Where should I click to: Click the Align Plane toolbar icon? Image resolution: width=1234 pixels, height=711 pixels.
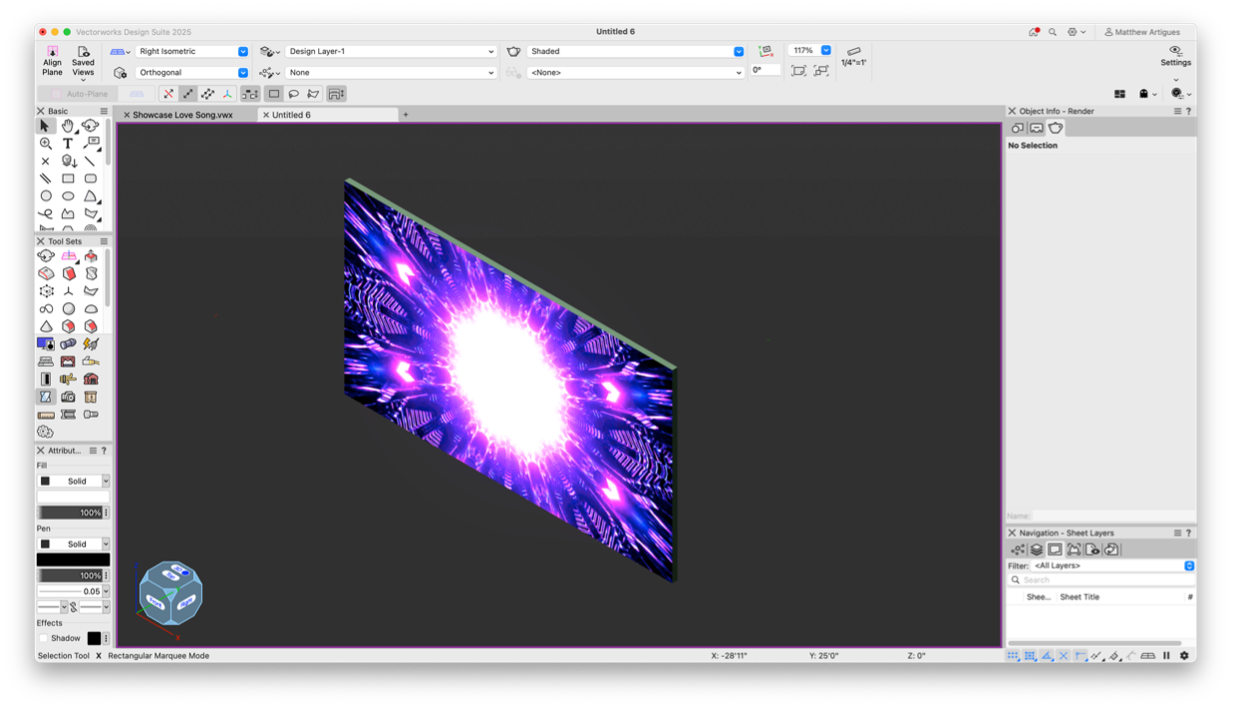pos(52,60)
